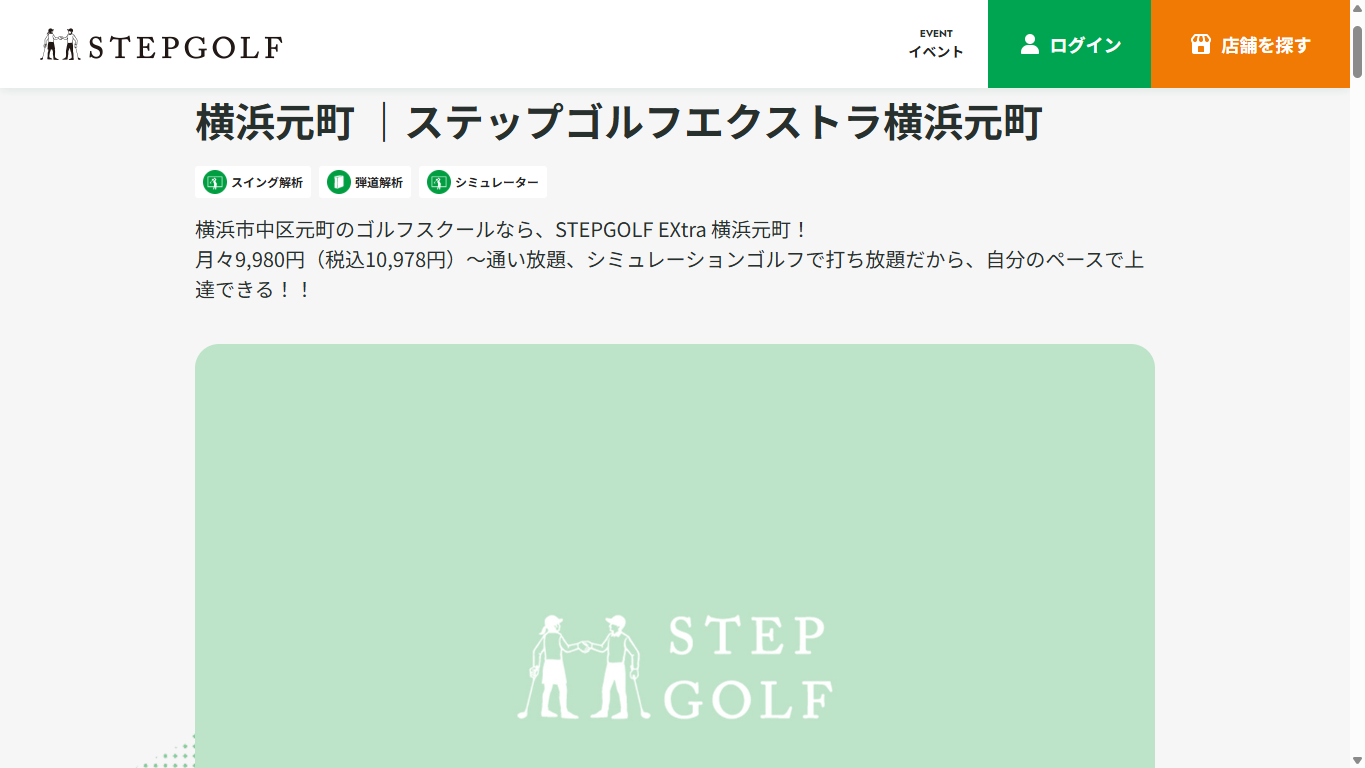Screen dimensions: 1365x768
Task: Click the text 横浜市中区元町のゴルフスクールなら
Action: (x=365, y=229)
